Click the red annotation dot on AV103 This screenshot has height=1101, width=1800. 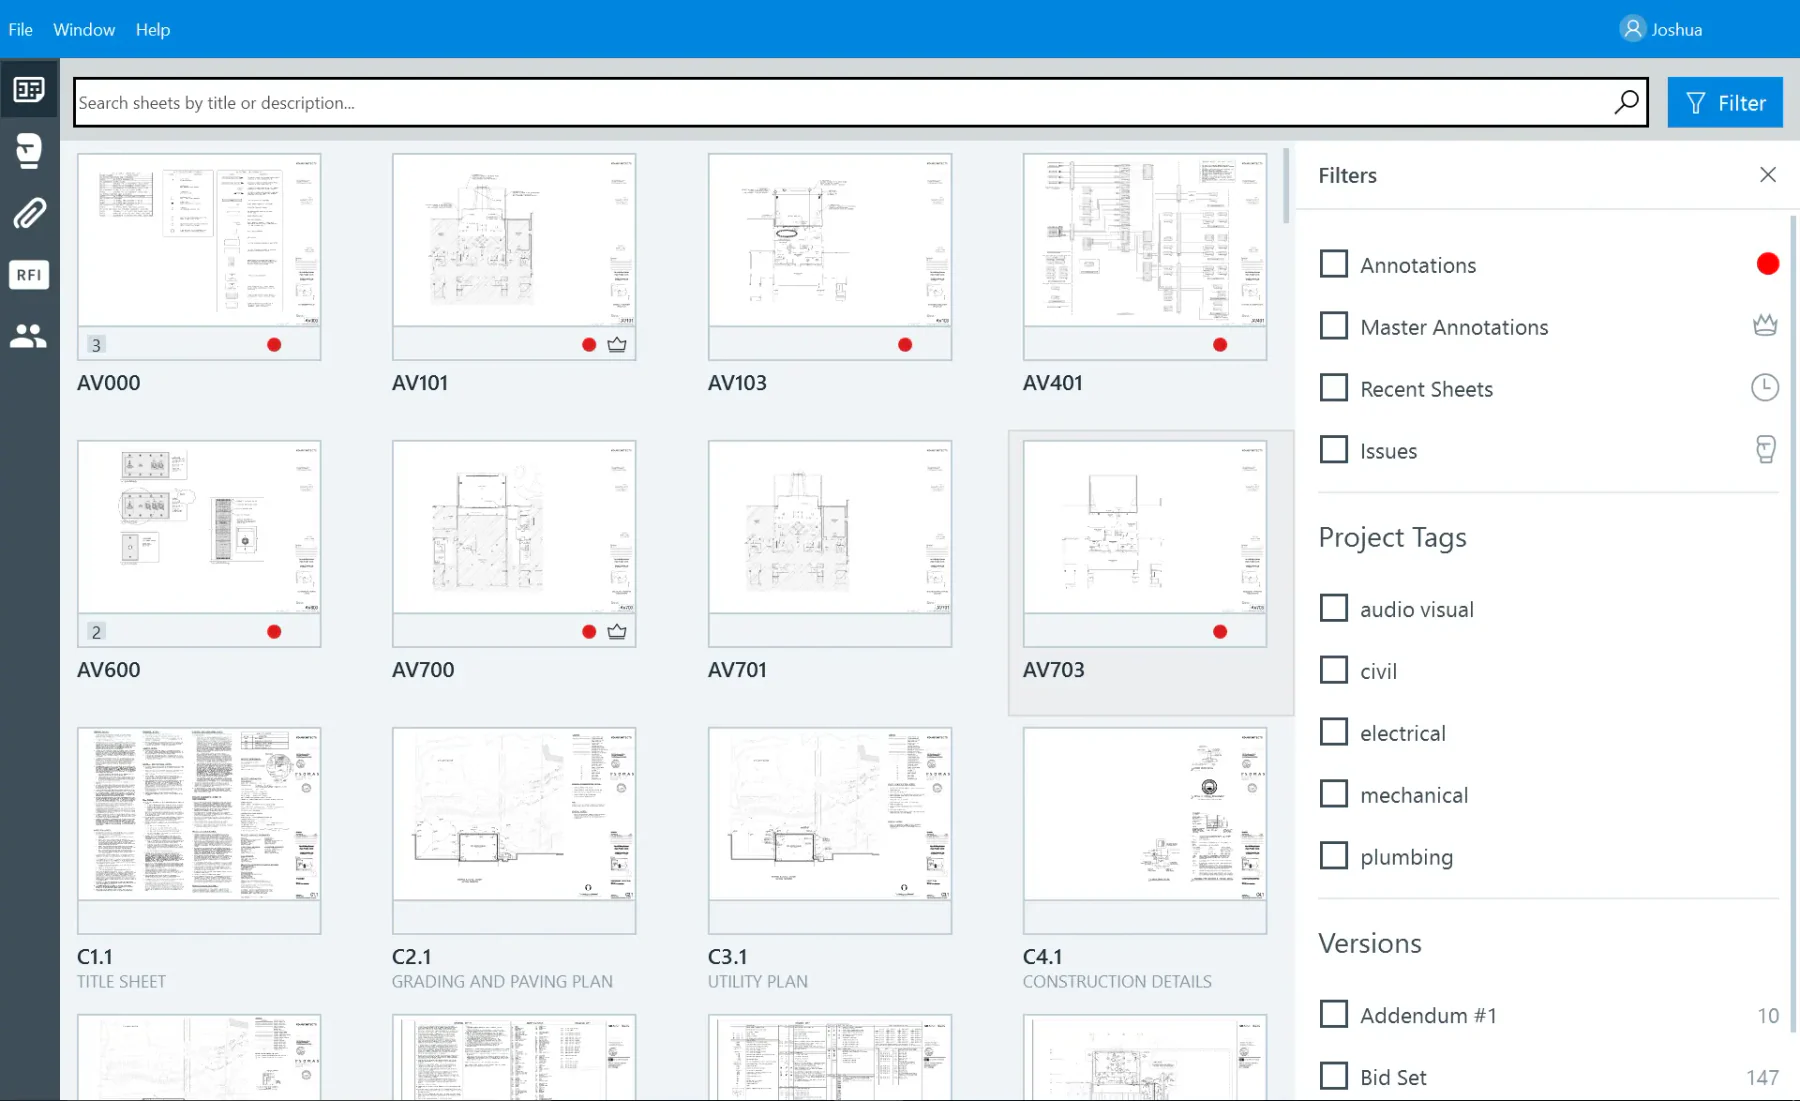coord(905,345)
